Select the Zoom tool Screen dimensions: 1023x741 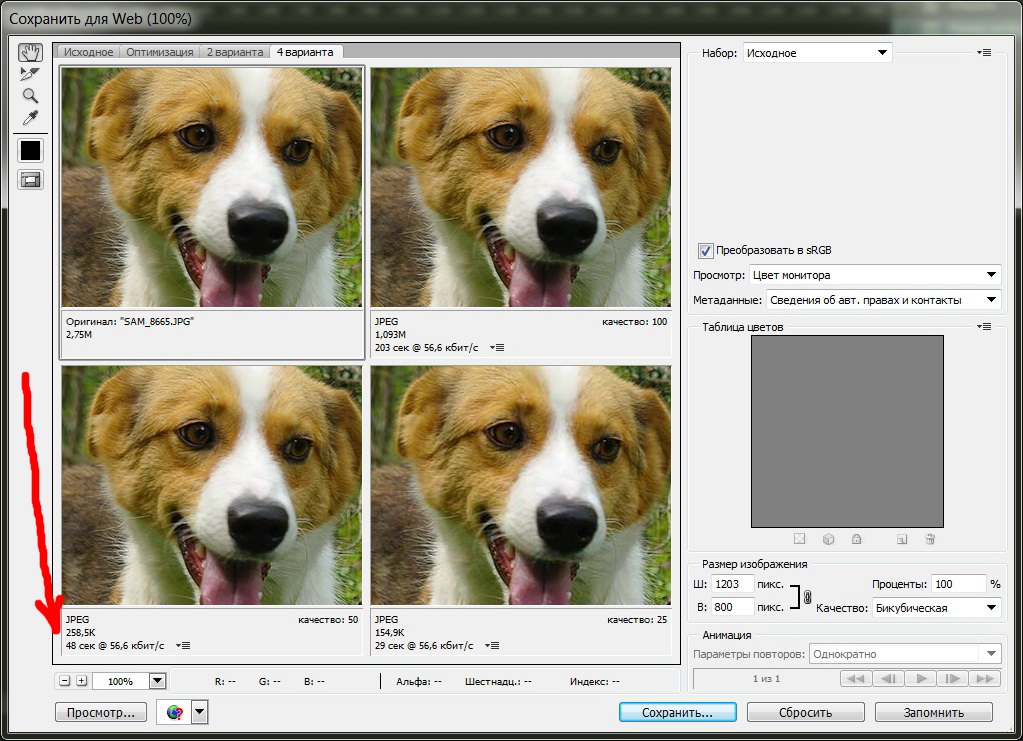tap(30, 96)
